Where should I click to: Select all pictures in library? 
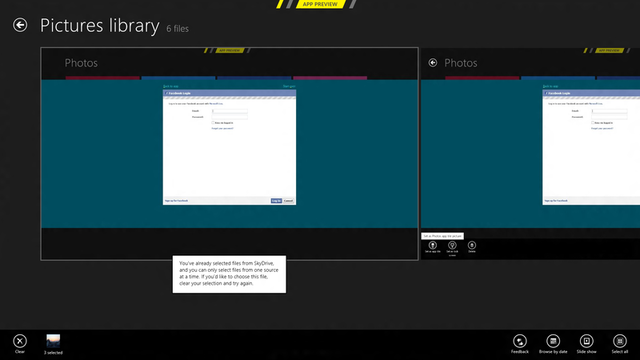(x=620, y=344)
